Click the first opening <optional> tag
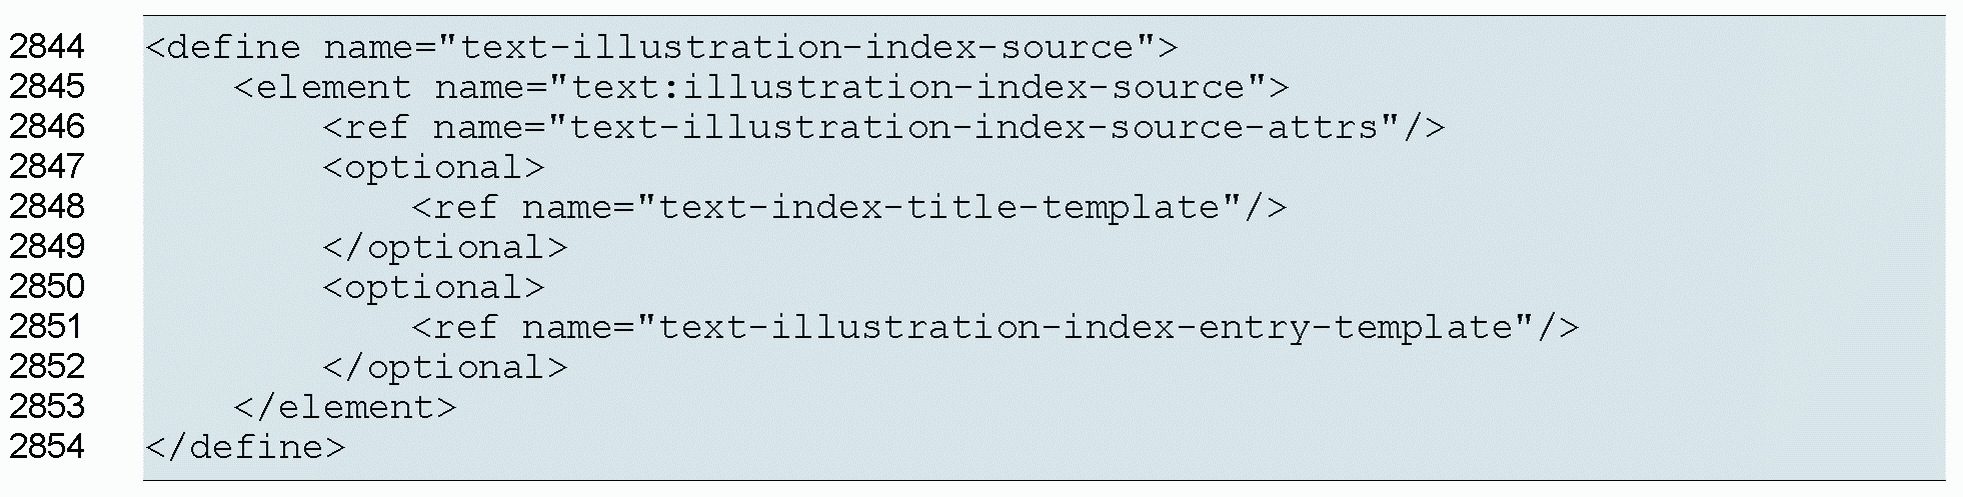The image size is (1963, 497). point(433,167)
